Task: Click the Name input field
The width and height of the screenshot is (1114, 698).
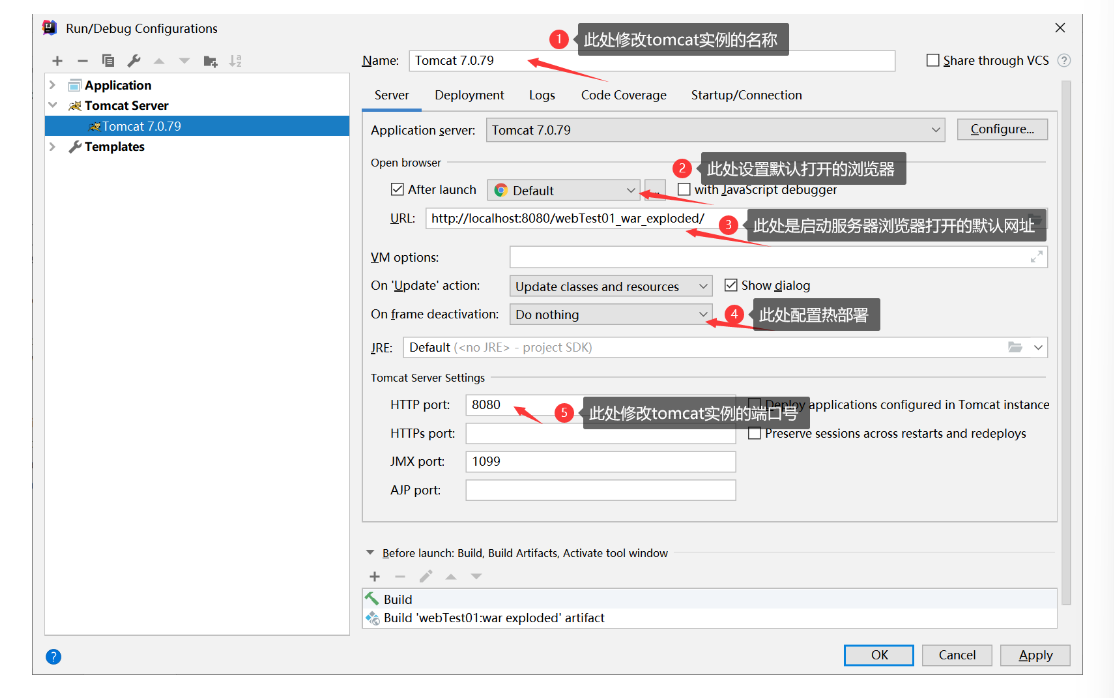Action: point(651,60)
